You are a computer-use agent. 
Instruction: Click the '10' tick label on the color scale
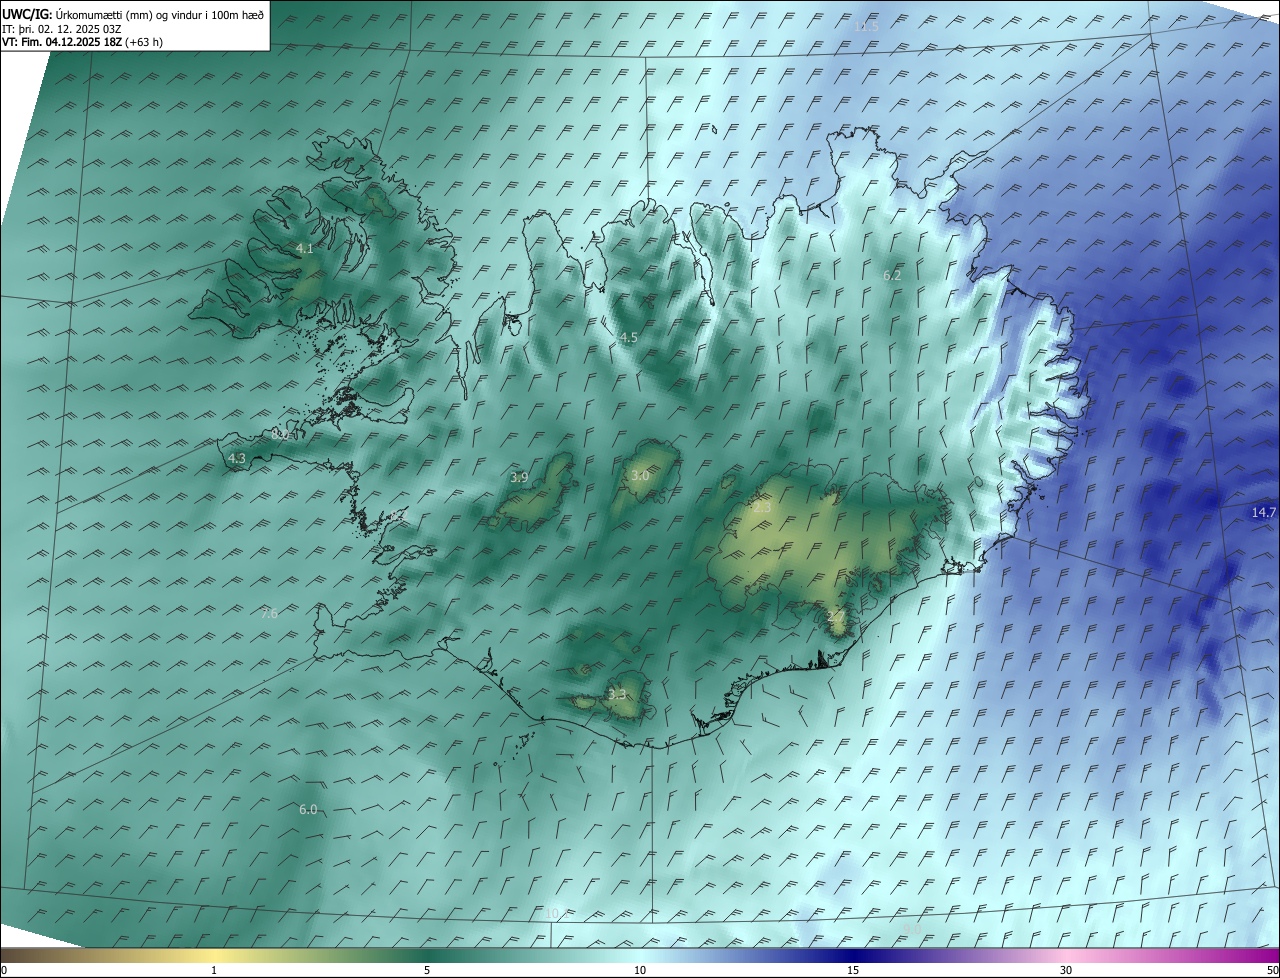640,970
